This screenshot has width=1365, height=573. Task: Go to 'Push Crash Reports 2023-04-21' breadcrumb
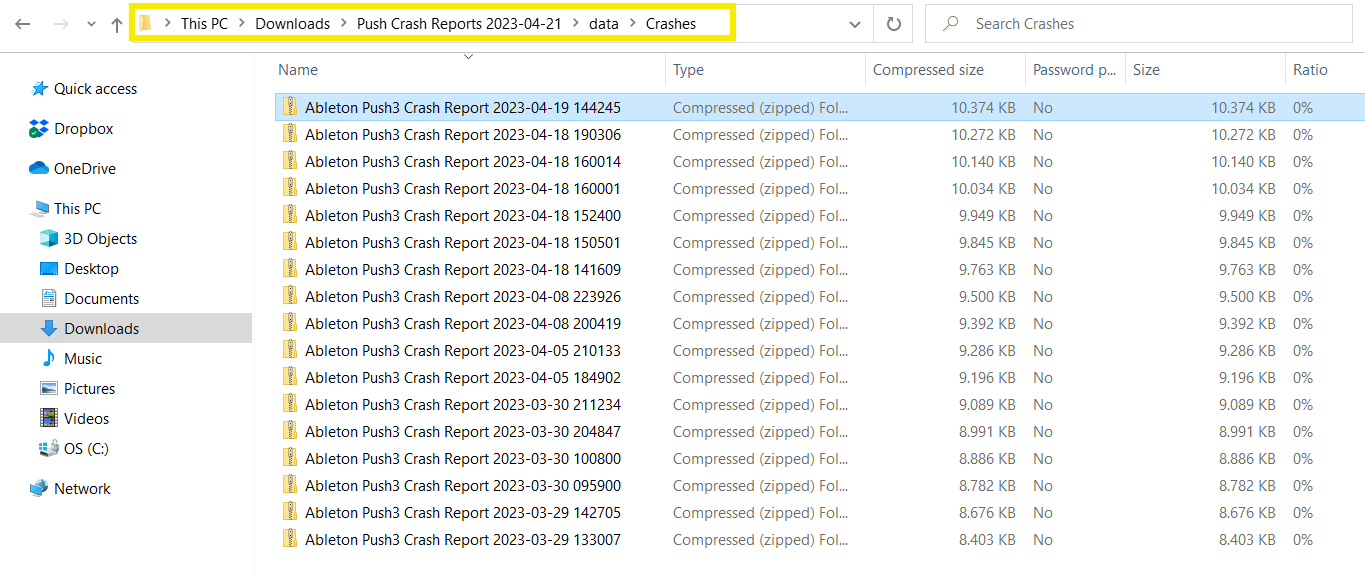[459, 24]
